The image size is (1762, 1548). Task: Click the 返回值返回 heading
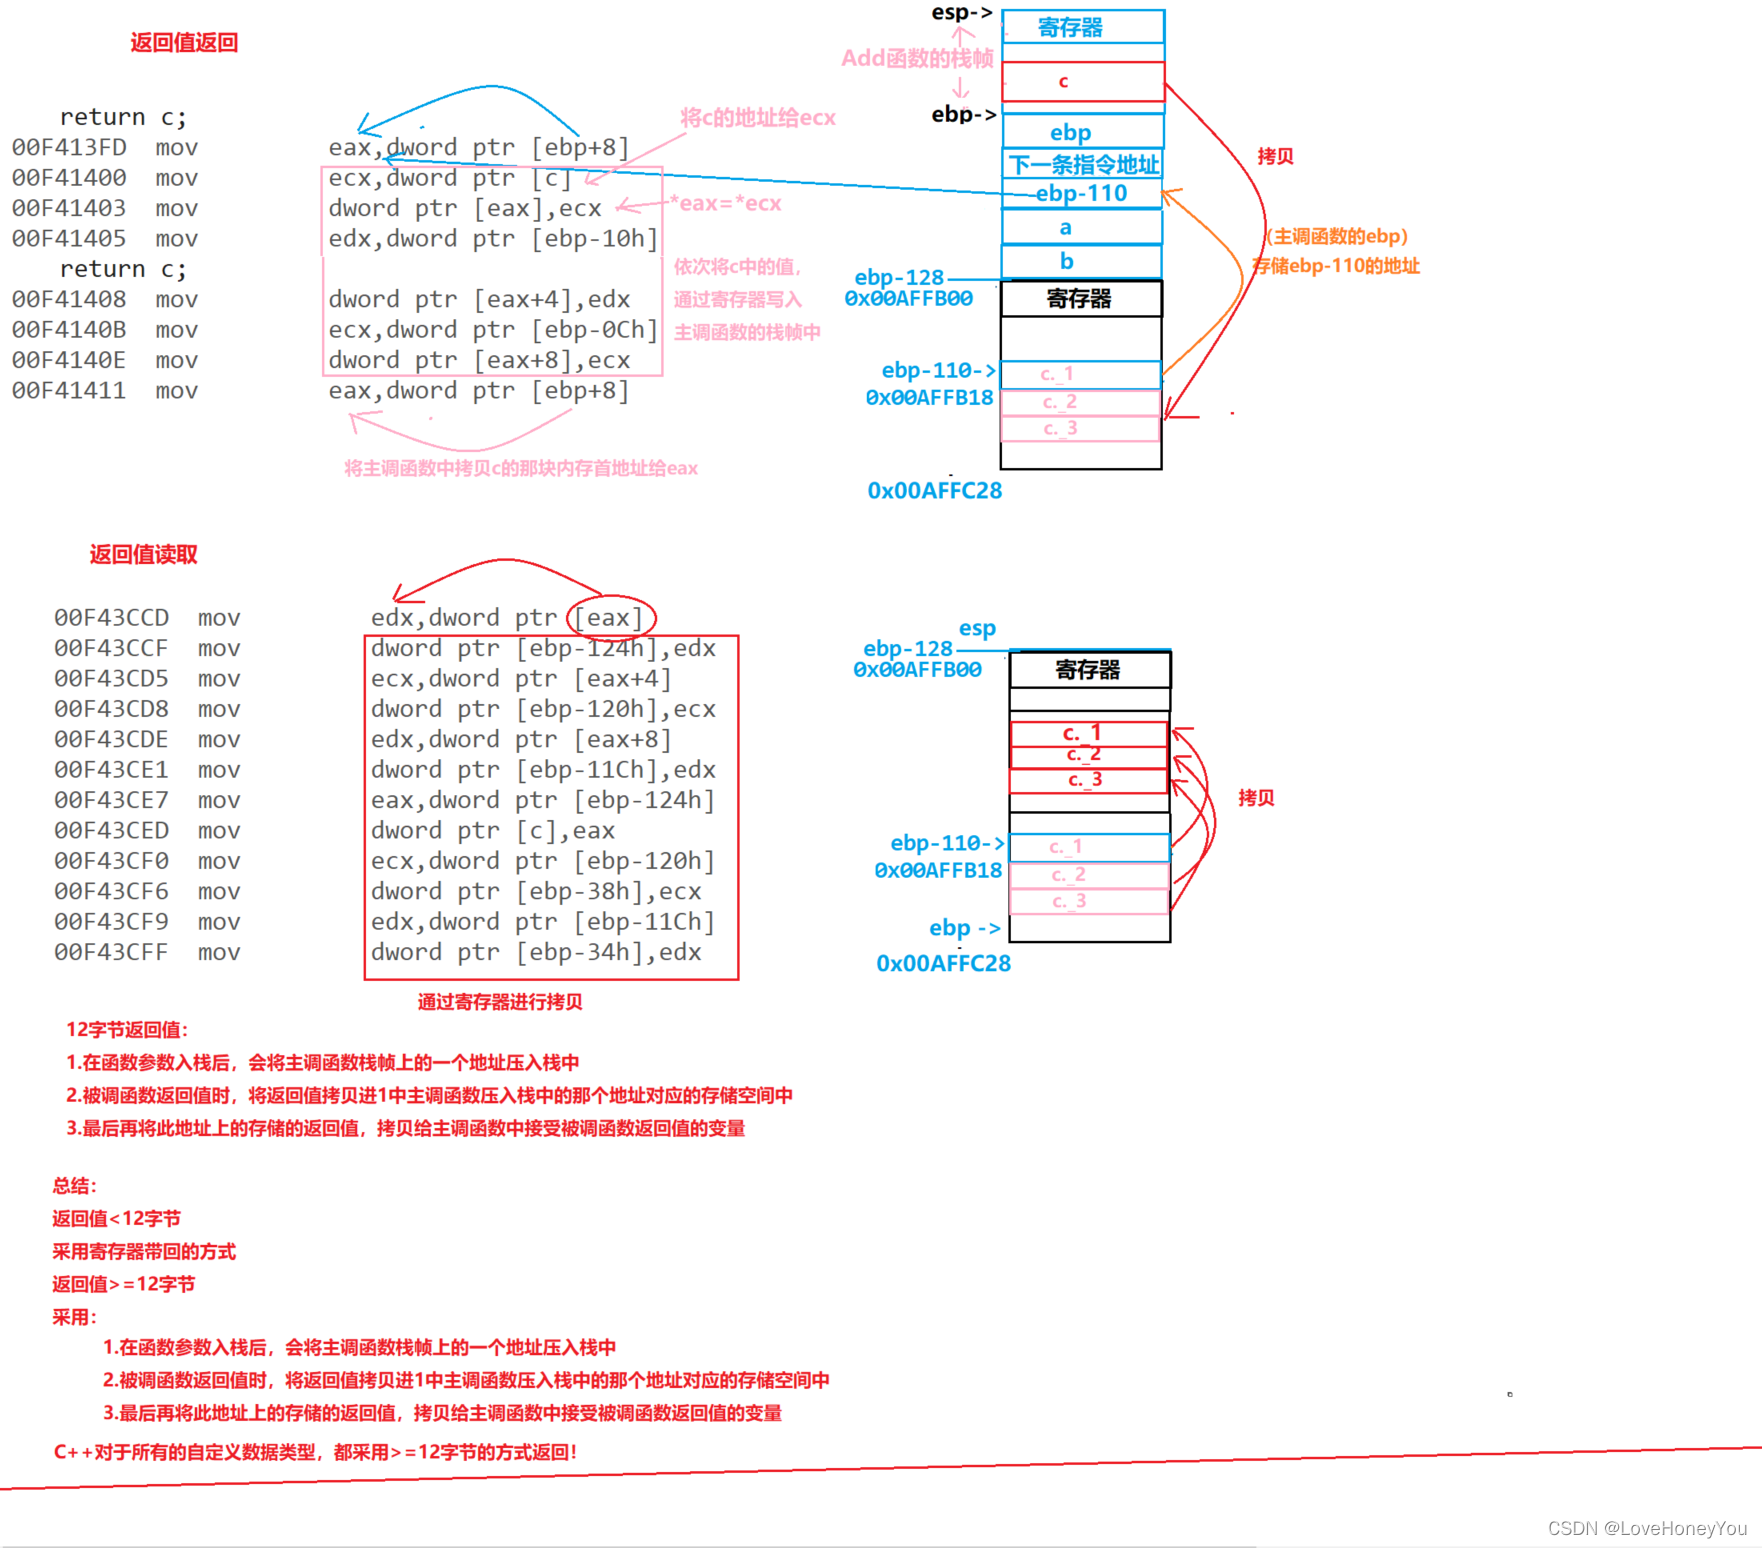tap(183, 42)
